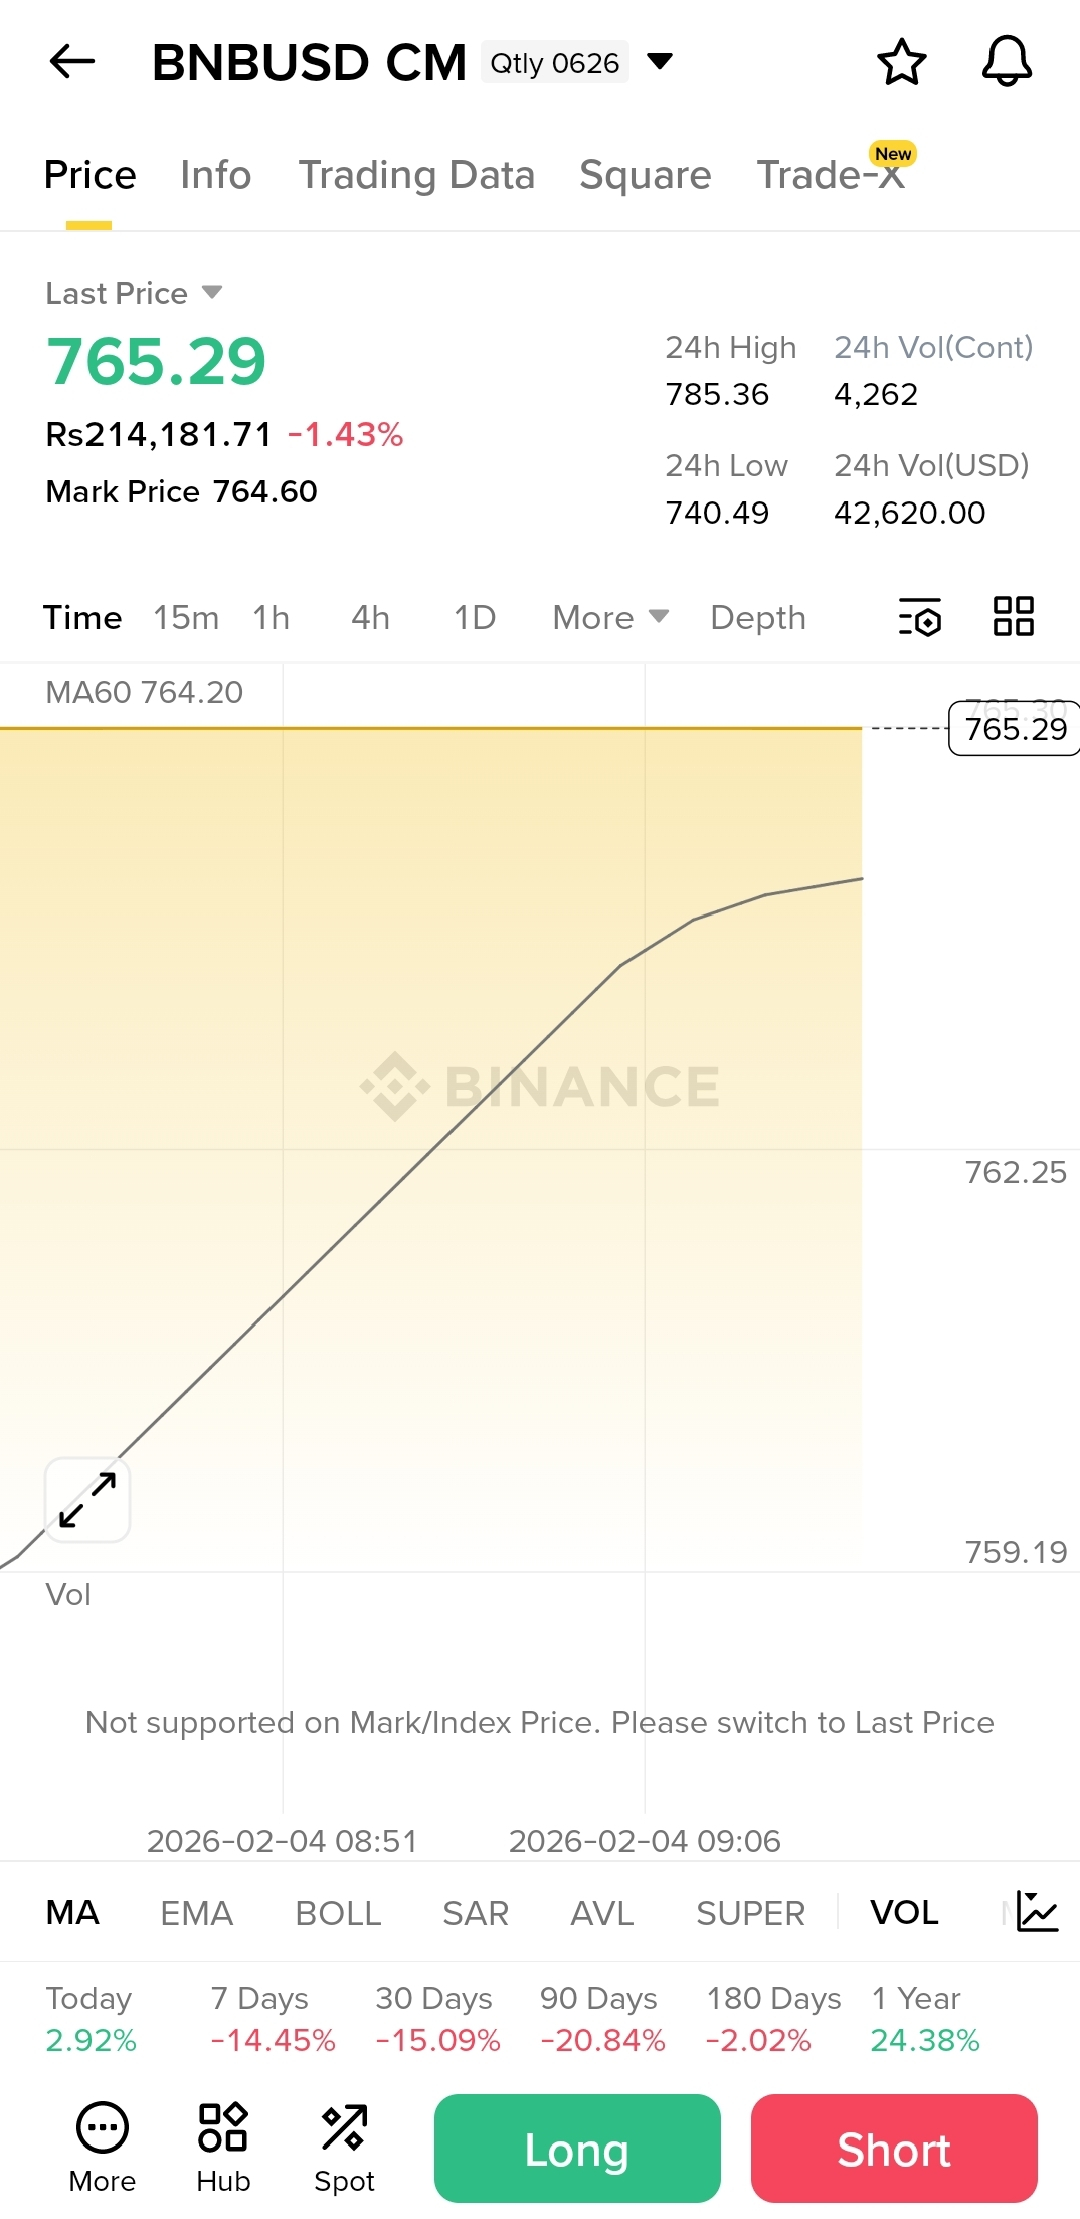
Task: Toggle the MA indicator
Action: 73,1912
